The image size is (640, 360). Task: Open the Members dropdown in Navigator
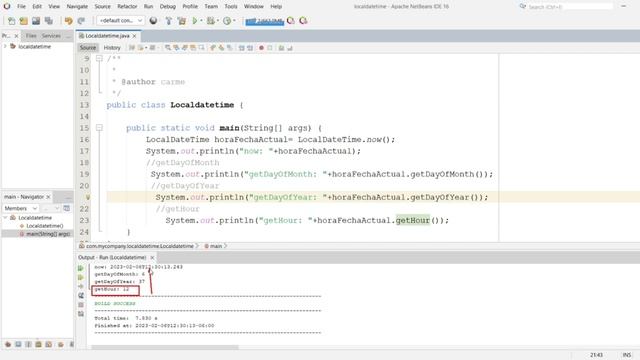click(20, 208)
